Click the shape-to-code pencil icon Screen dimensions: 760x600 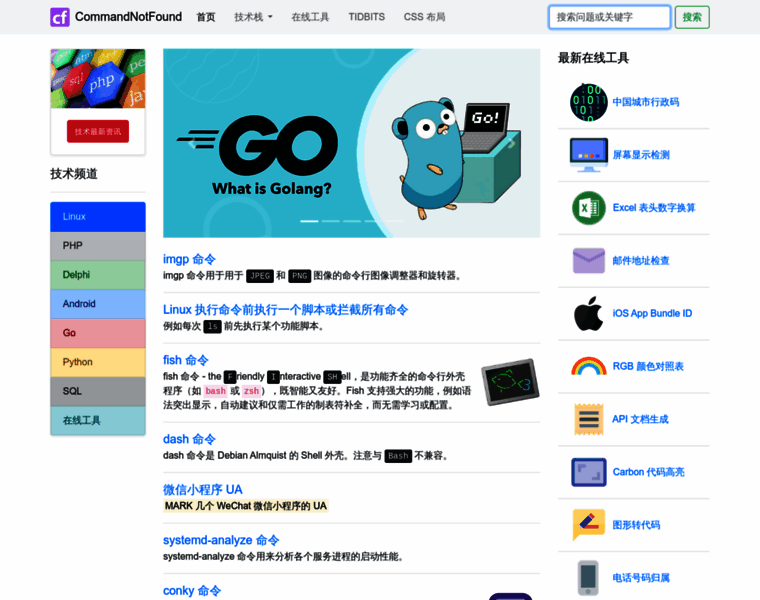(x=588, y=524)
